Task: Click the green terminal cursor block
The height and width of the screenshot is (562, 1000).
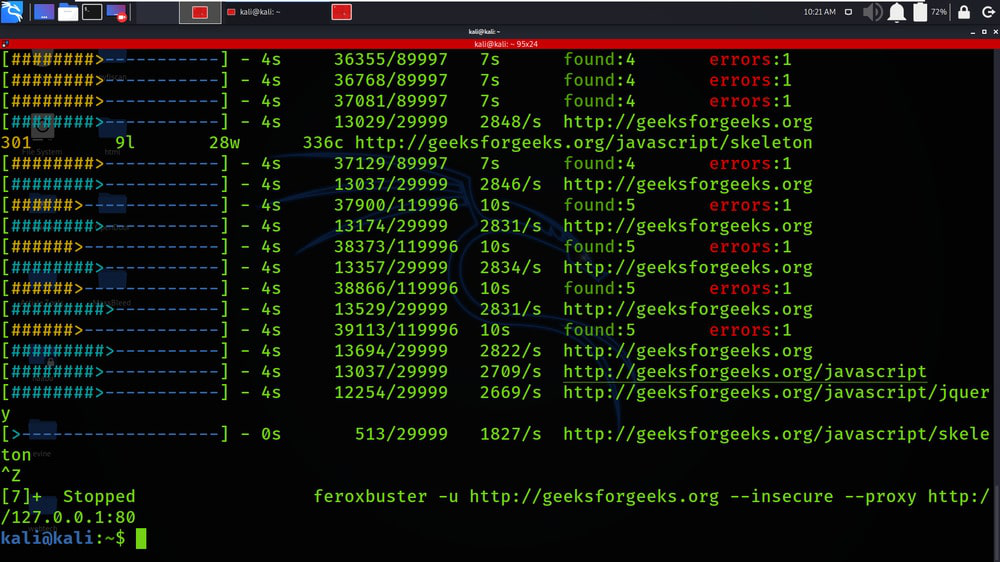Action: 141,538
